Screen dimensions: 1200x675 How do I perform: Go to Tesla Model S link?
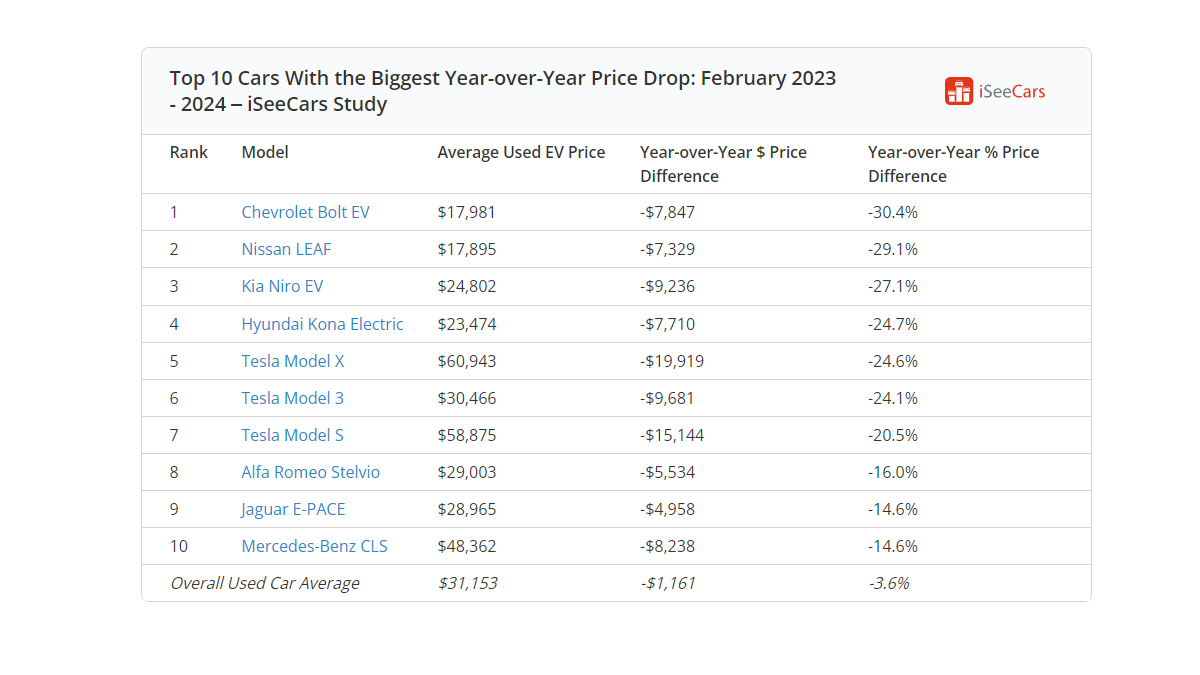292,435
